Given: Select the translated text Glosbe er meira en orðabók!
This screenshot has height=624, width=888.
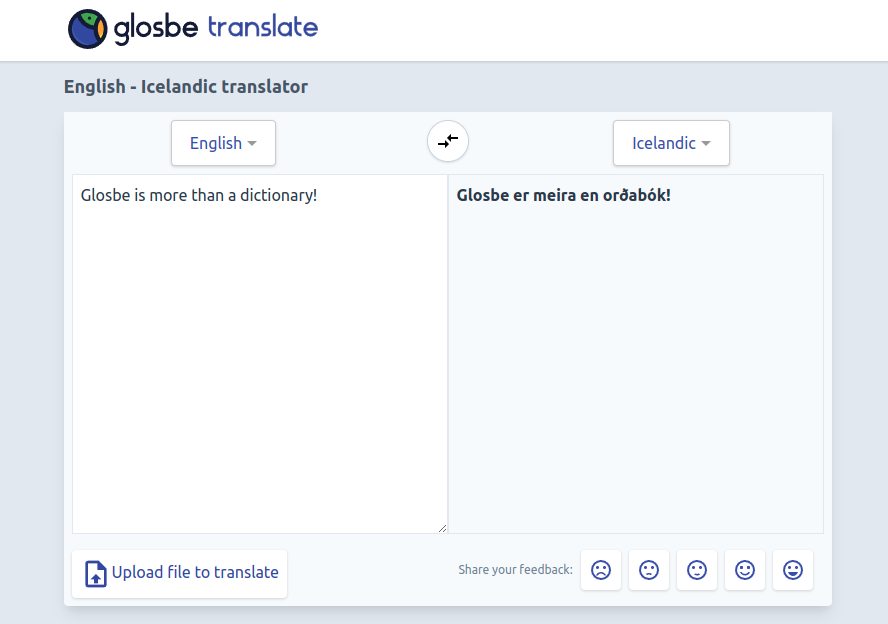Looking at the screenshot, I should pyautogui.click(x=563, y=195).
